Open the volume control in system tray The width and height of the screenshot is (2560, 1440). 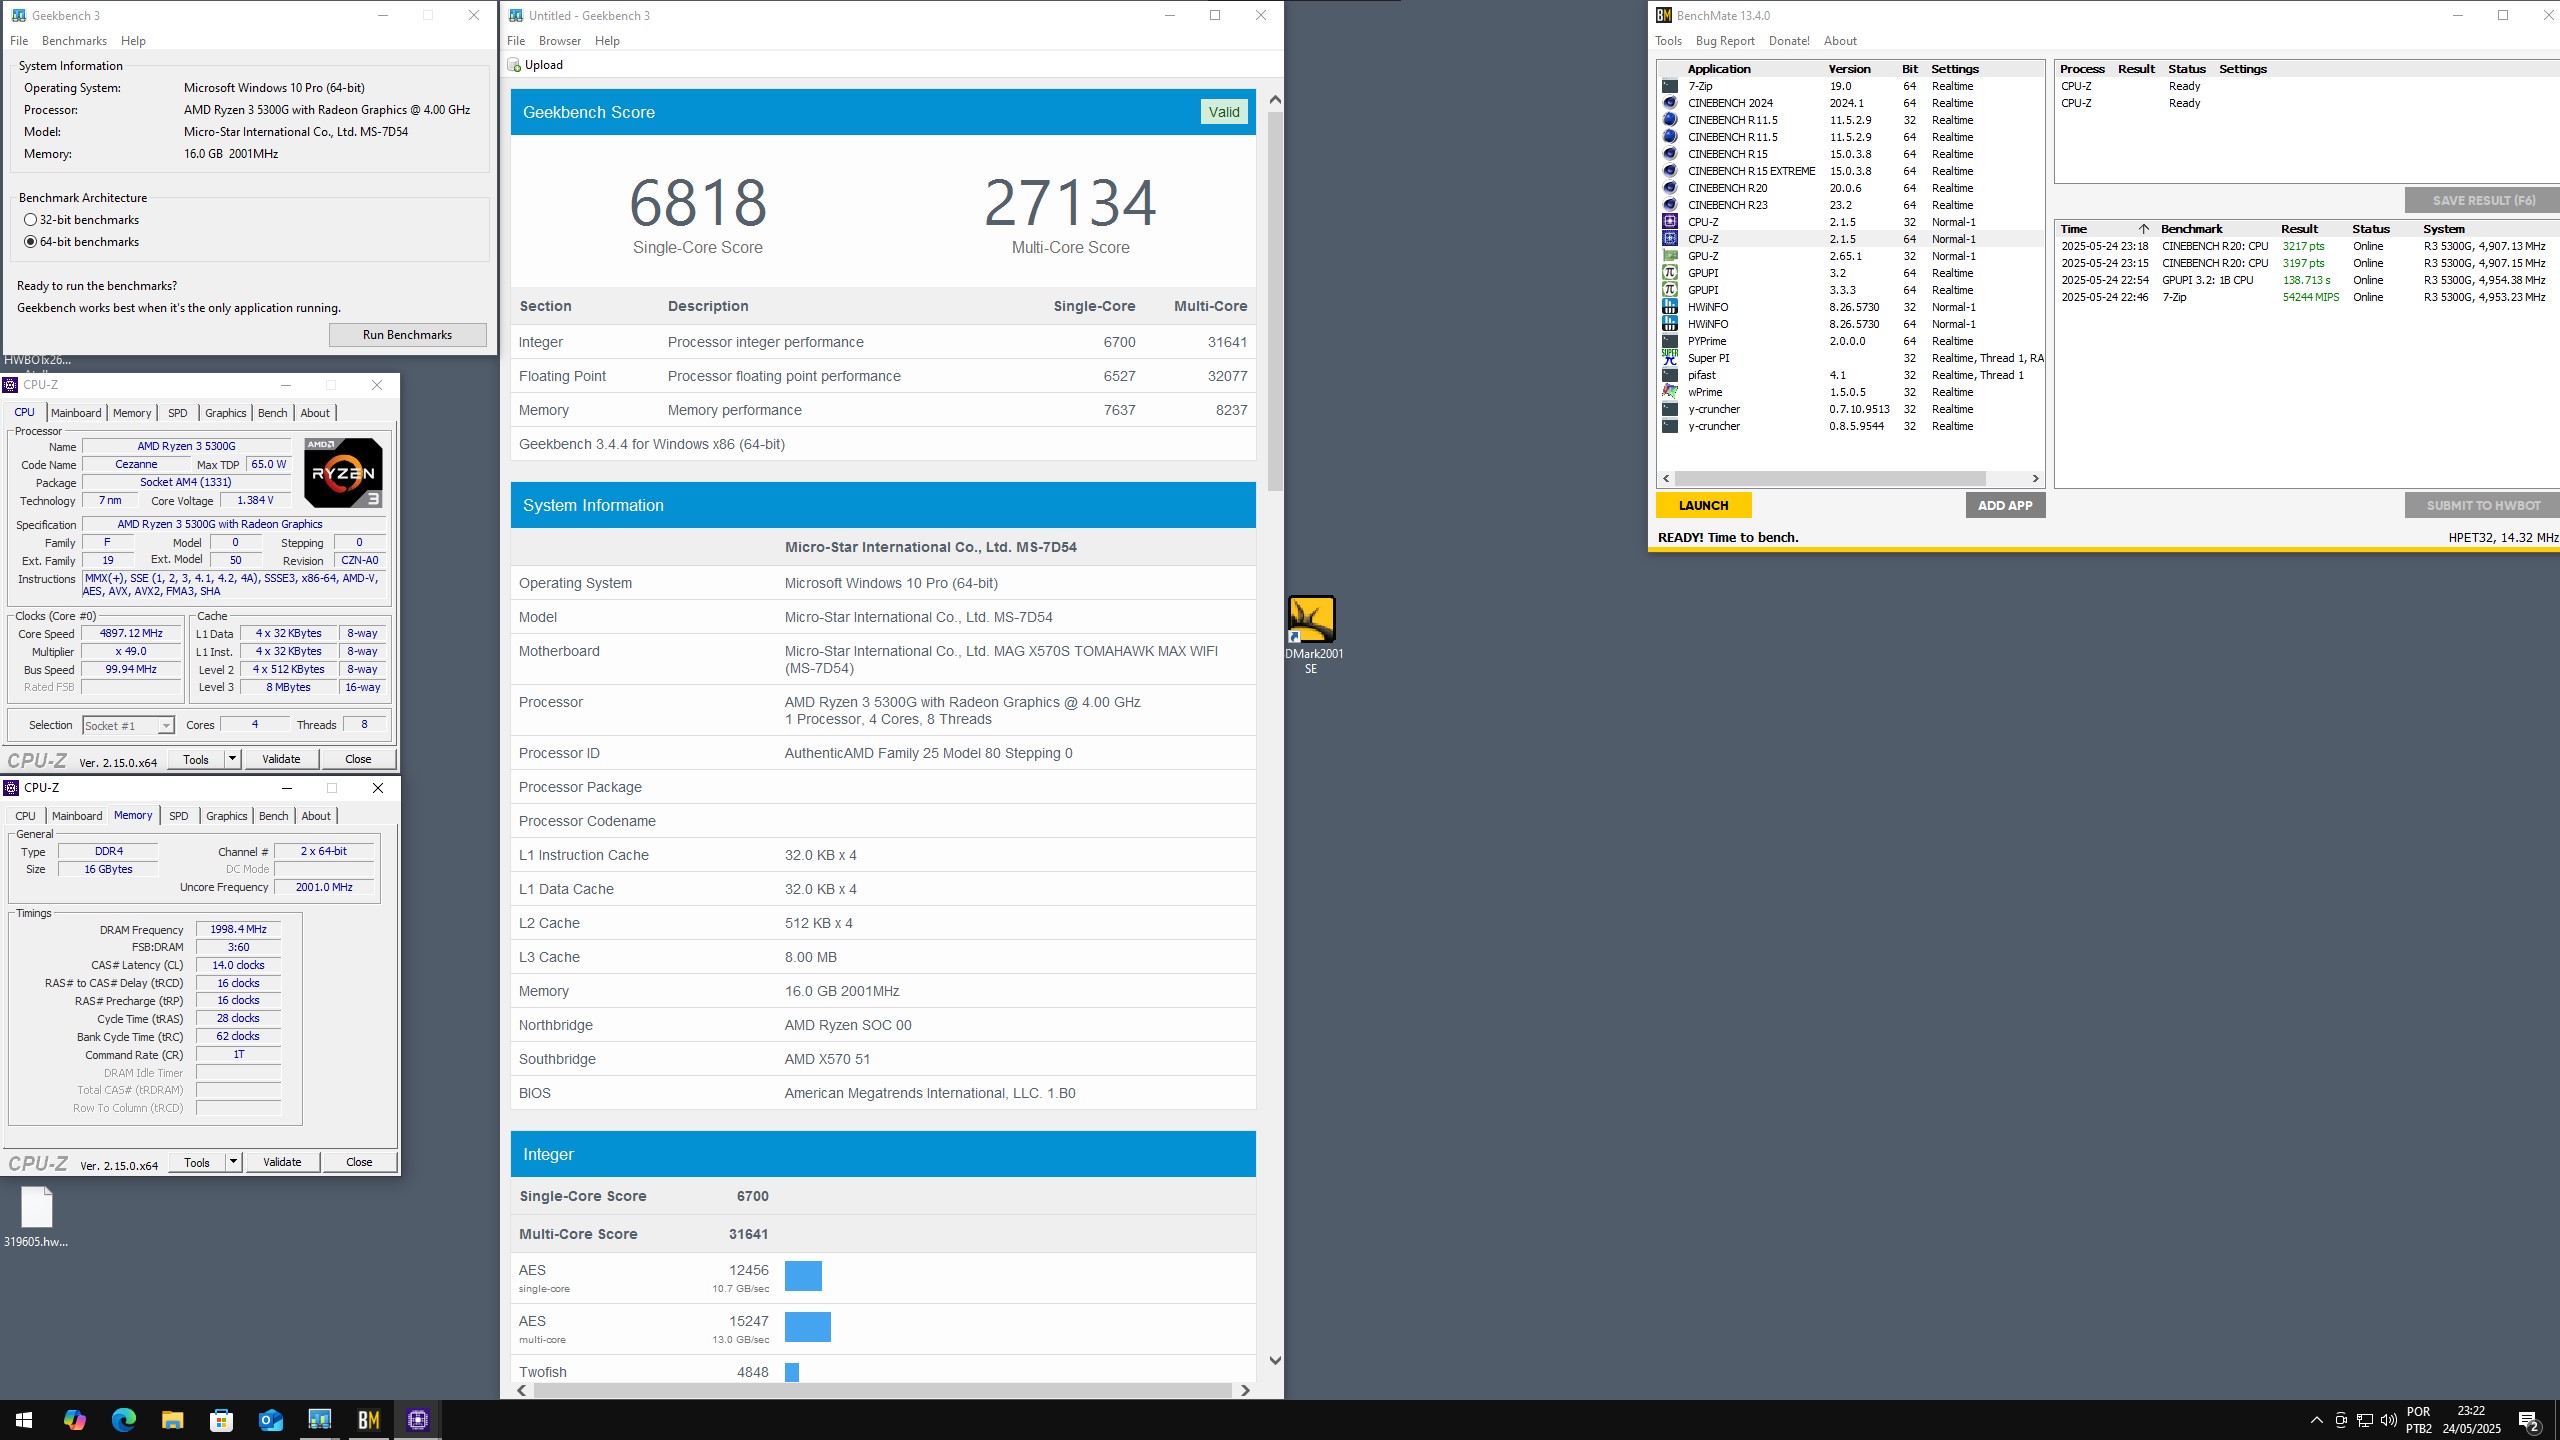coord(2388,1420)
